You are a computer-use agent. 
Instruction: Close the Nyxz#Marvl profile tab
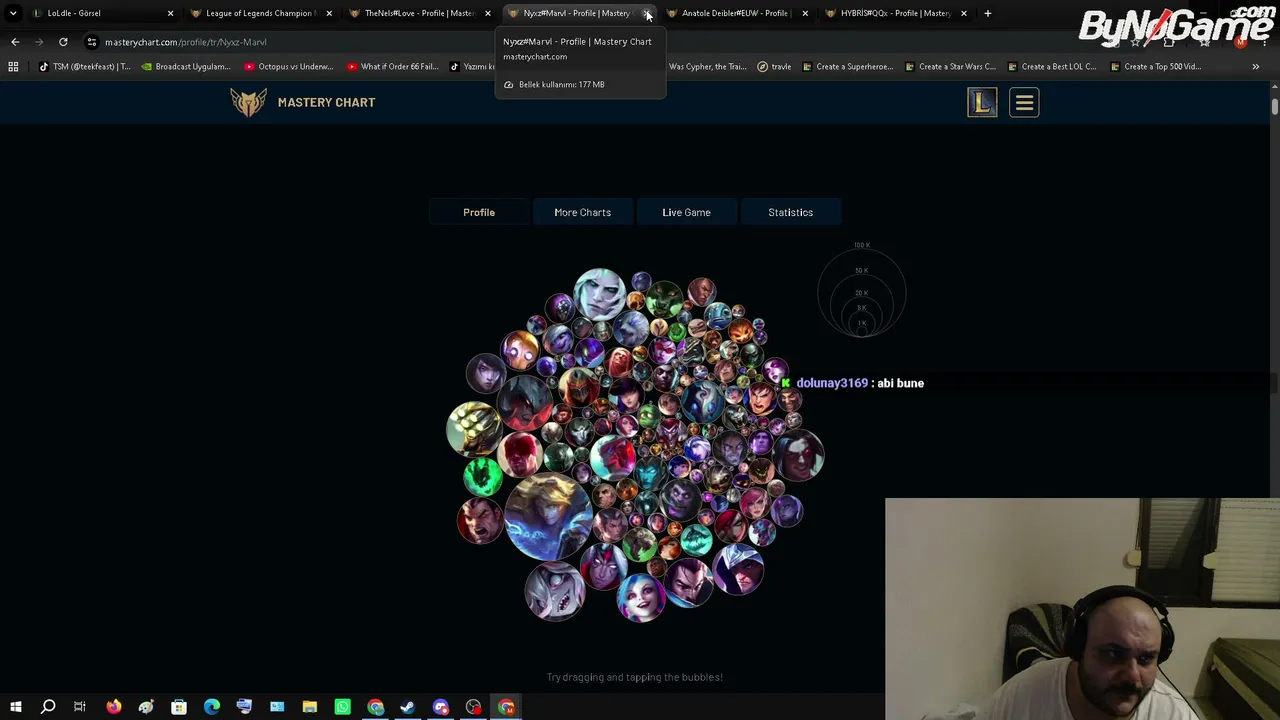pyautogui.click(x=646, y=13)
